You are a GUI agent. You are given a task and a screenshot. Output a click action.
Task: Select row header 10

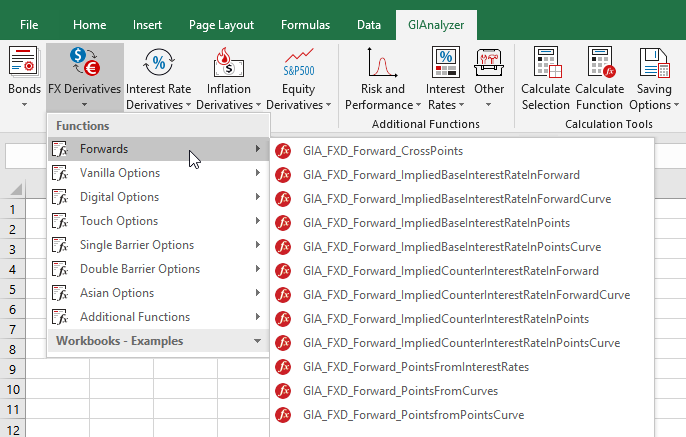pos(13,389)
